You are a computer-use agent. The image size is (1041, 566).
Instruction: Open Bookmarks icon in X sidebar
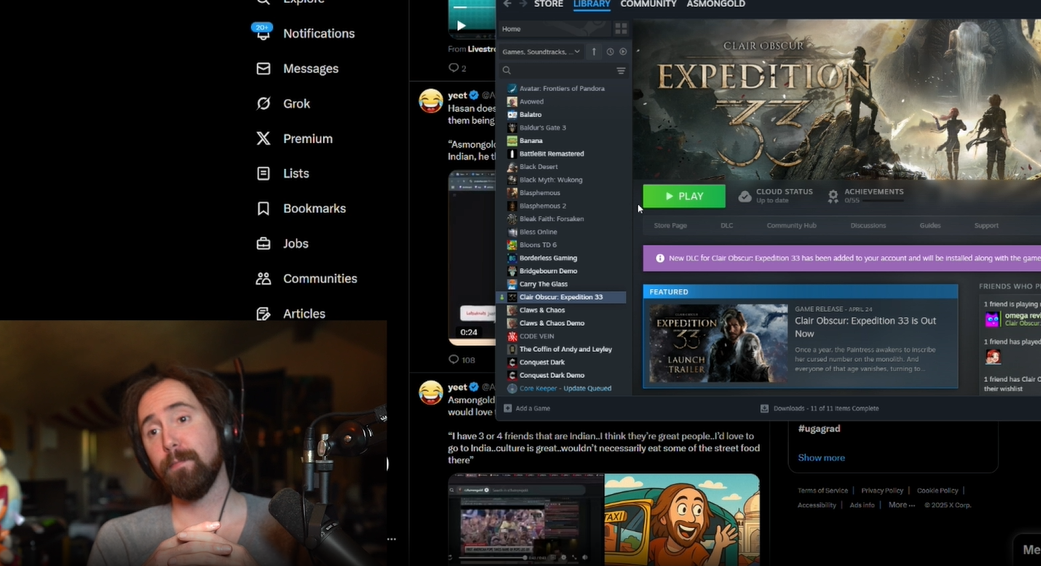(264, 208)
